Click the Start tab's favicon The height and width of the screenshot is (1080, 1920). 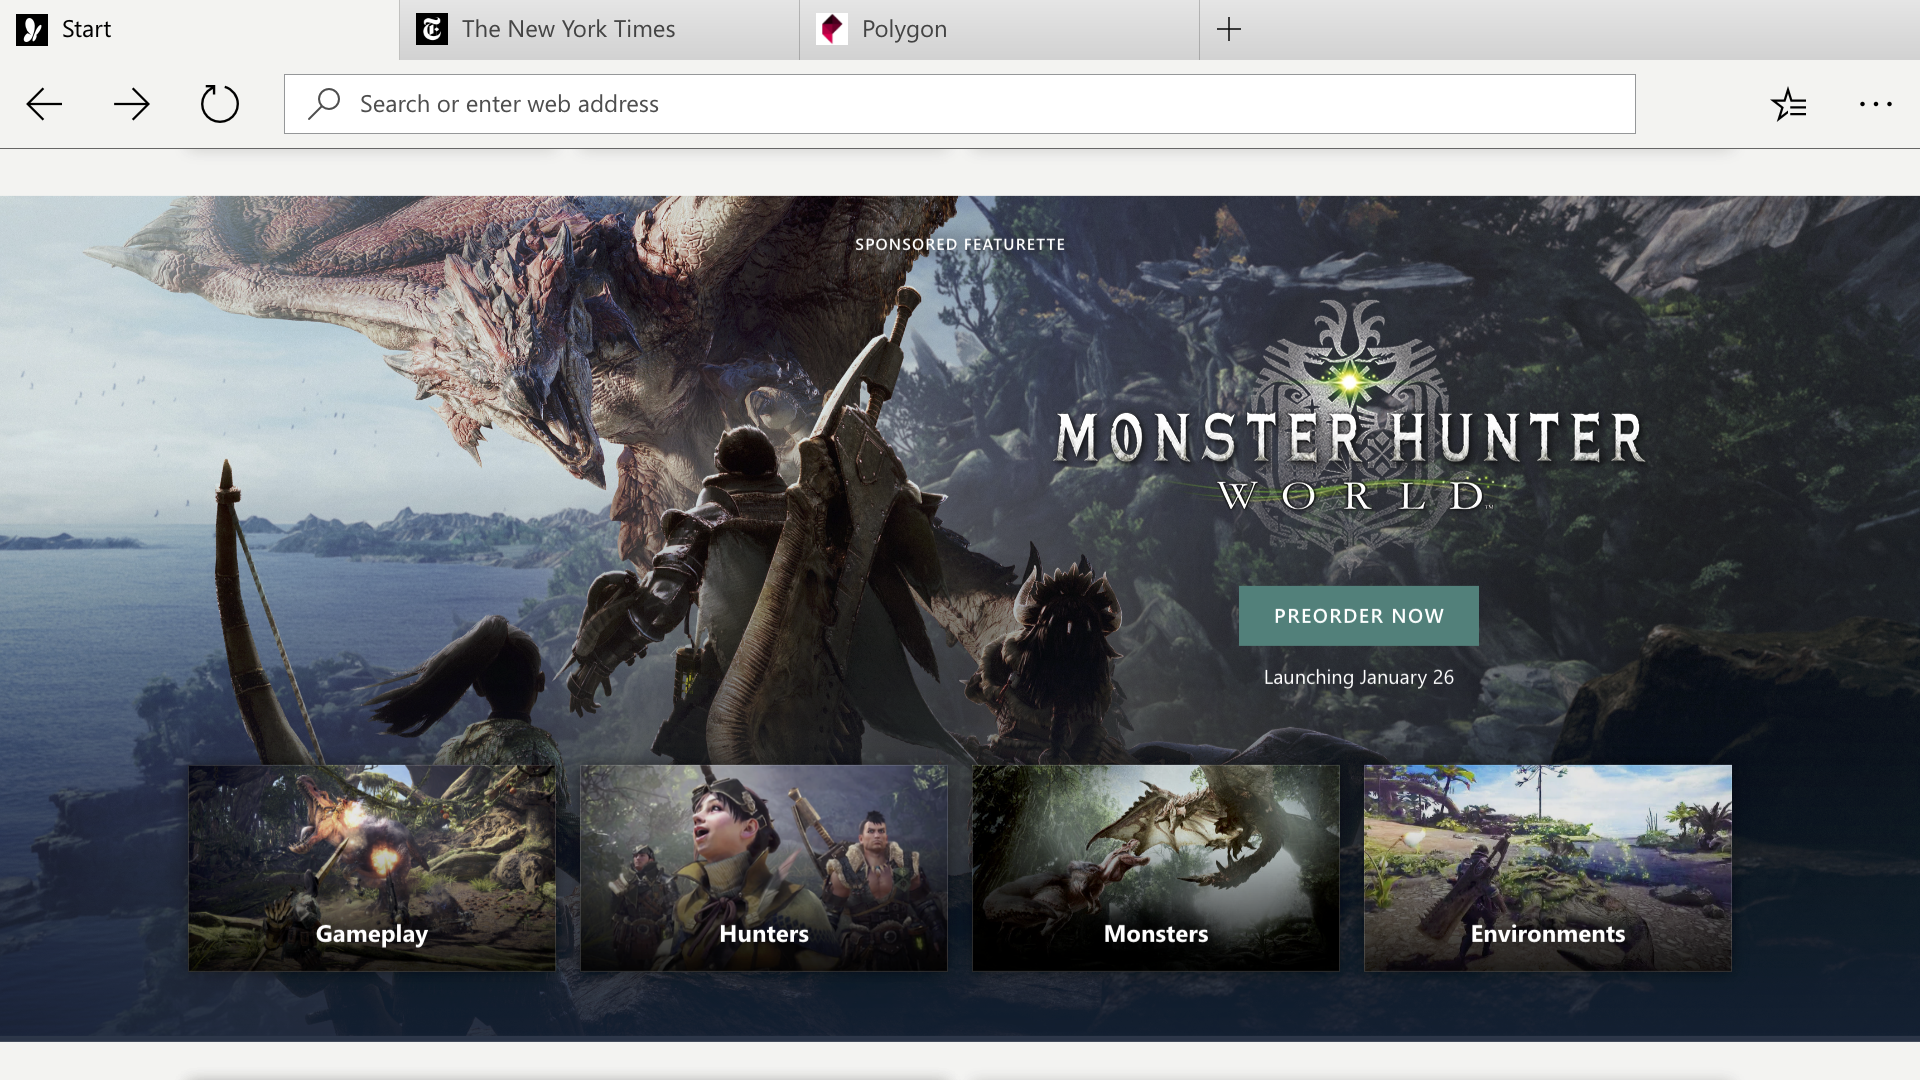click(32, 29)
